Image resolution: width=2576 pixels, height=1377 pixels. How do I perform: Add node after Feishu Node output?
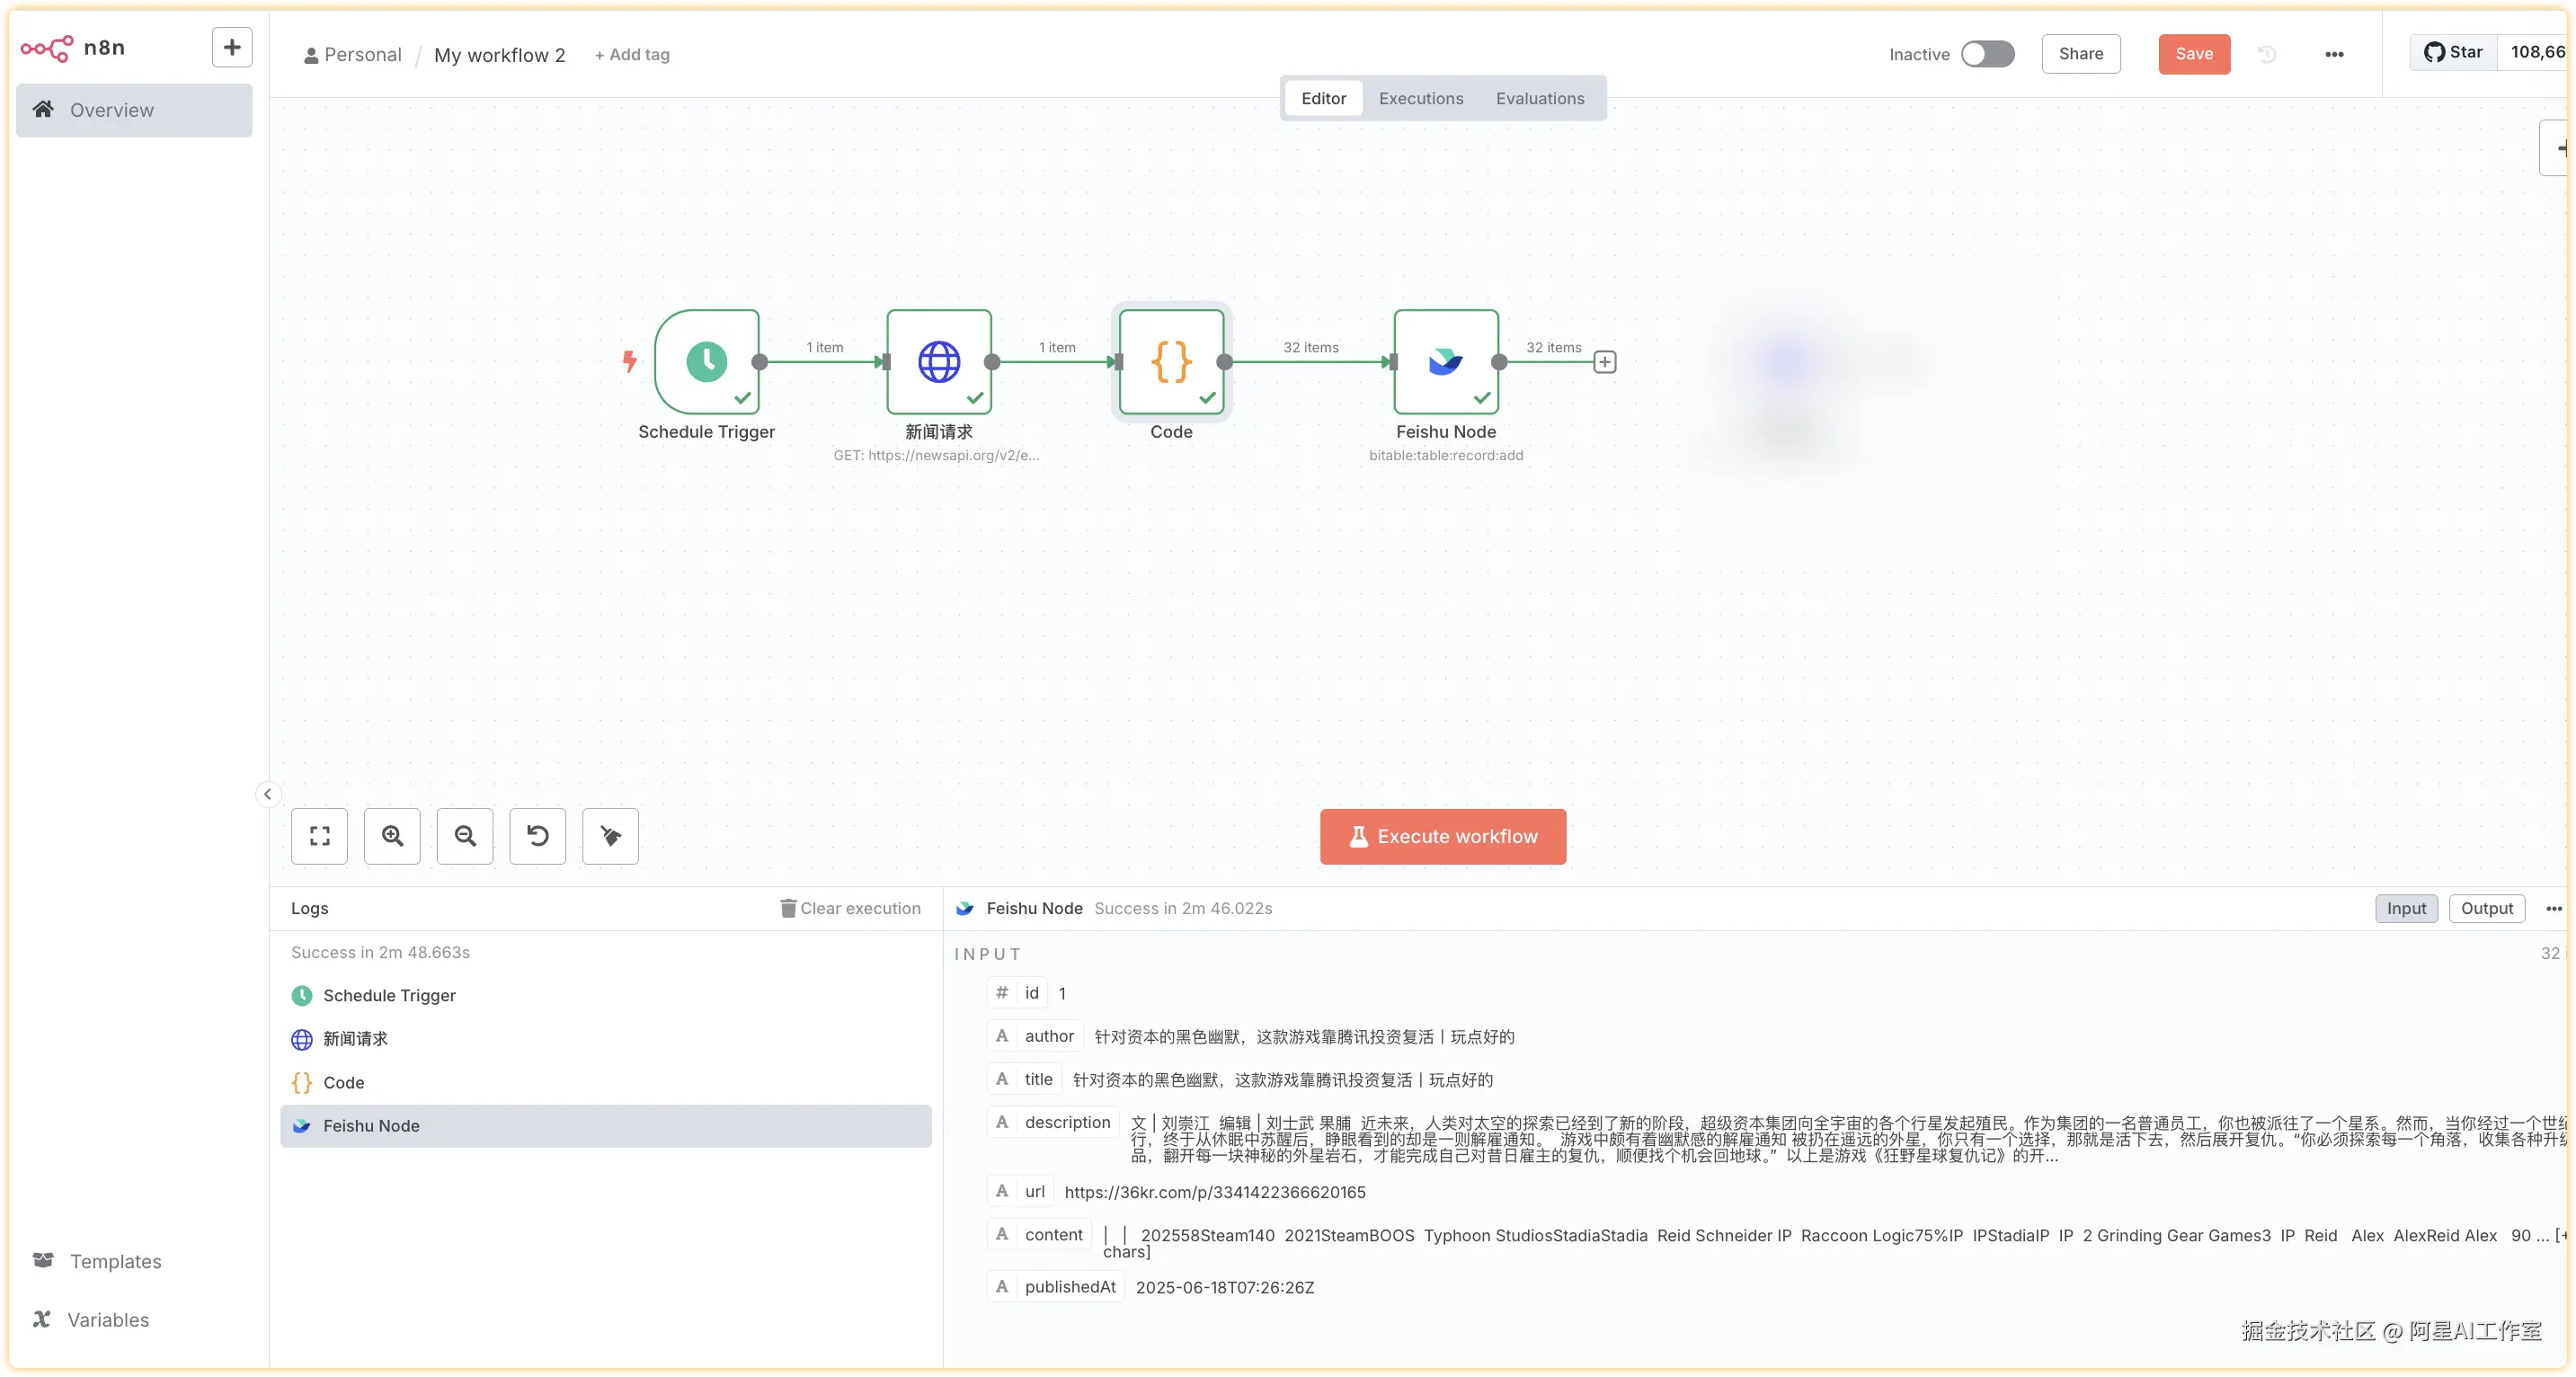(1605, 362)
